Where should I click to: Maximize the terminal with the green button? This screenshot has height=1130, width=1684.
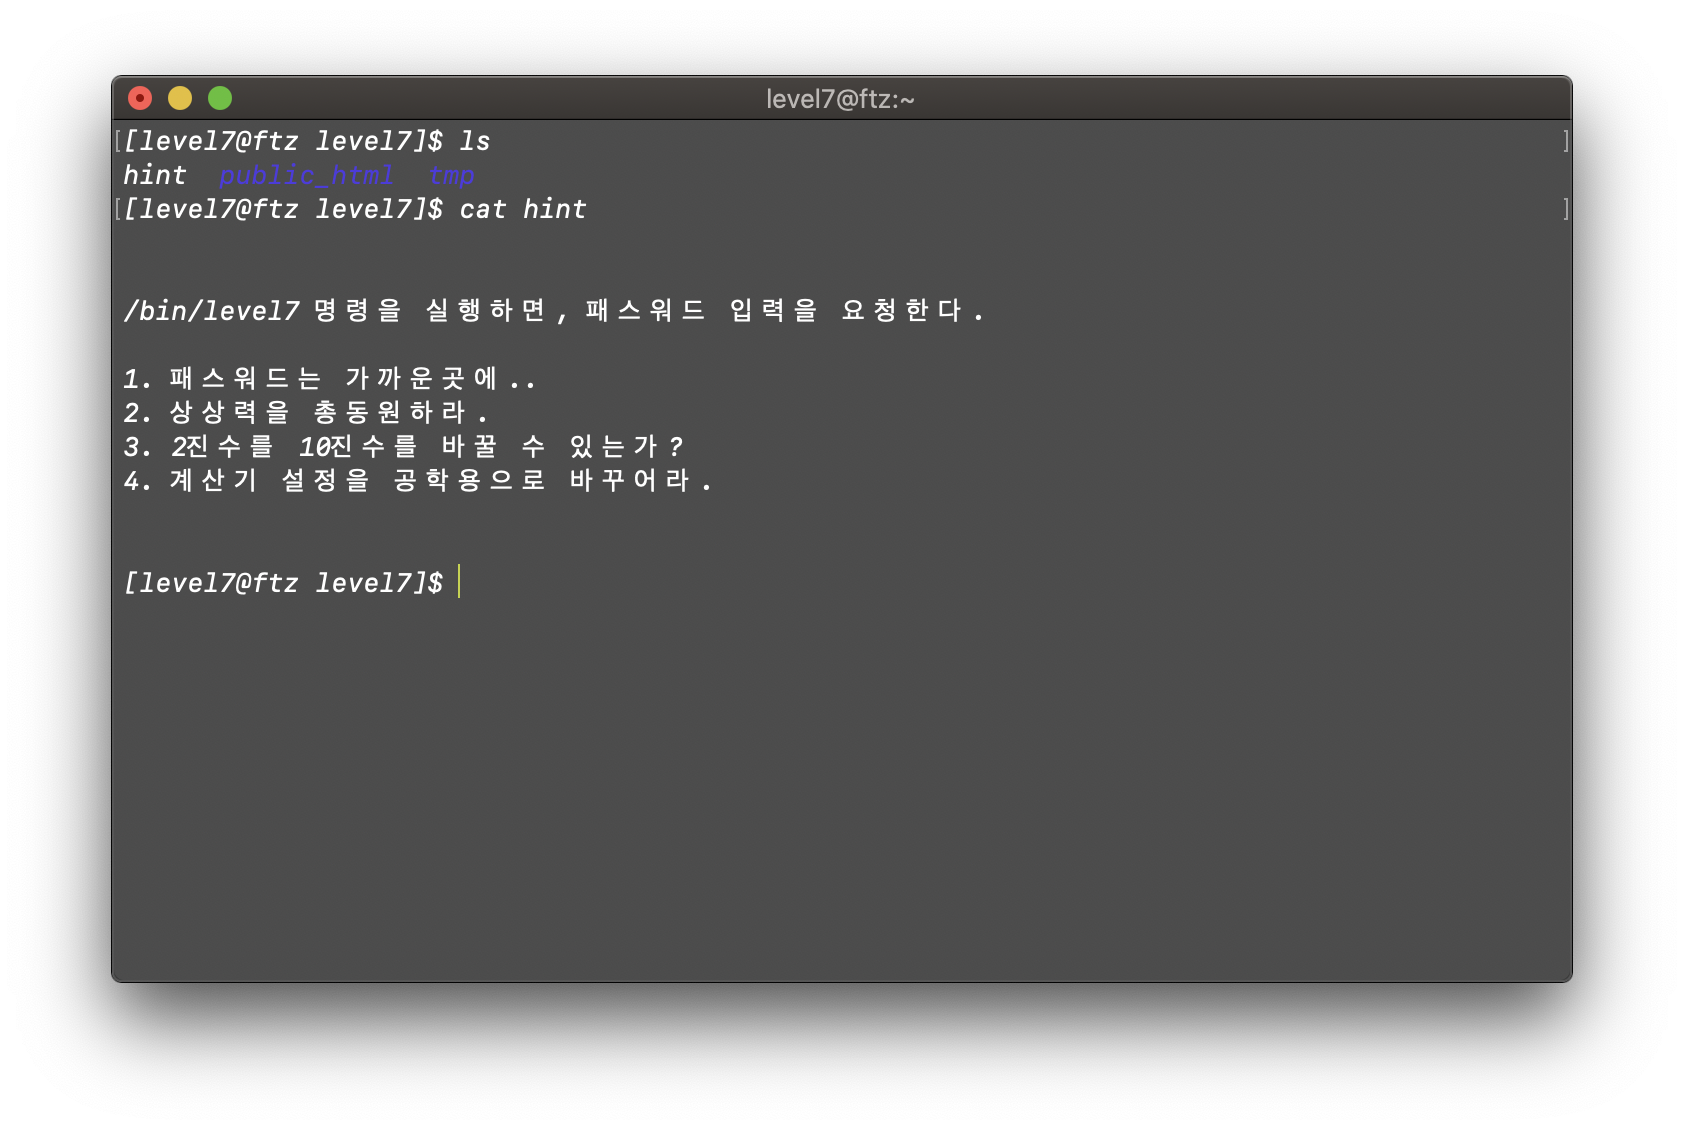220,98
